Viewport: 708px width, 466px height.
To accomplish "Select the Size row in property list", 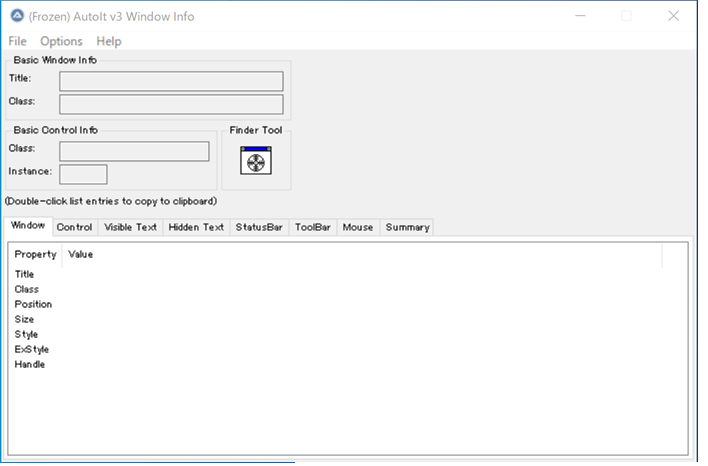I will click(x=348, y=320).
